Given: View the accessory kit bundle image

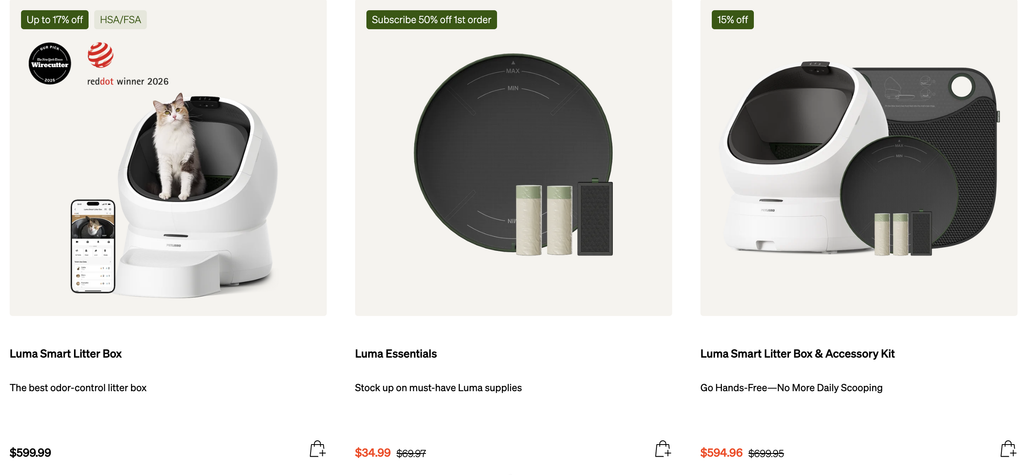Looking at the screenshot, I should coord(859,159).
